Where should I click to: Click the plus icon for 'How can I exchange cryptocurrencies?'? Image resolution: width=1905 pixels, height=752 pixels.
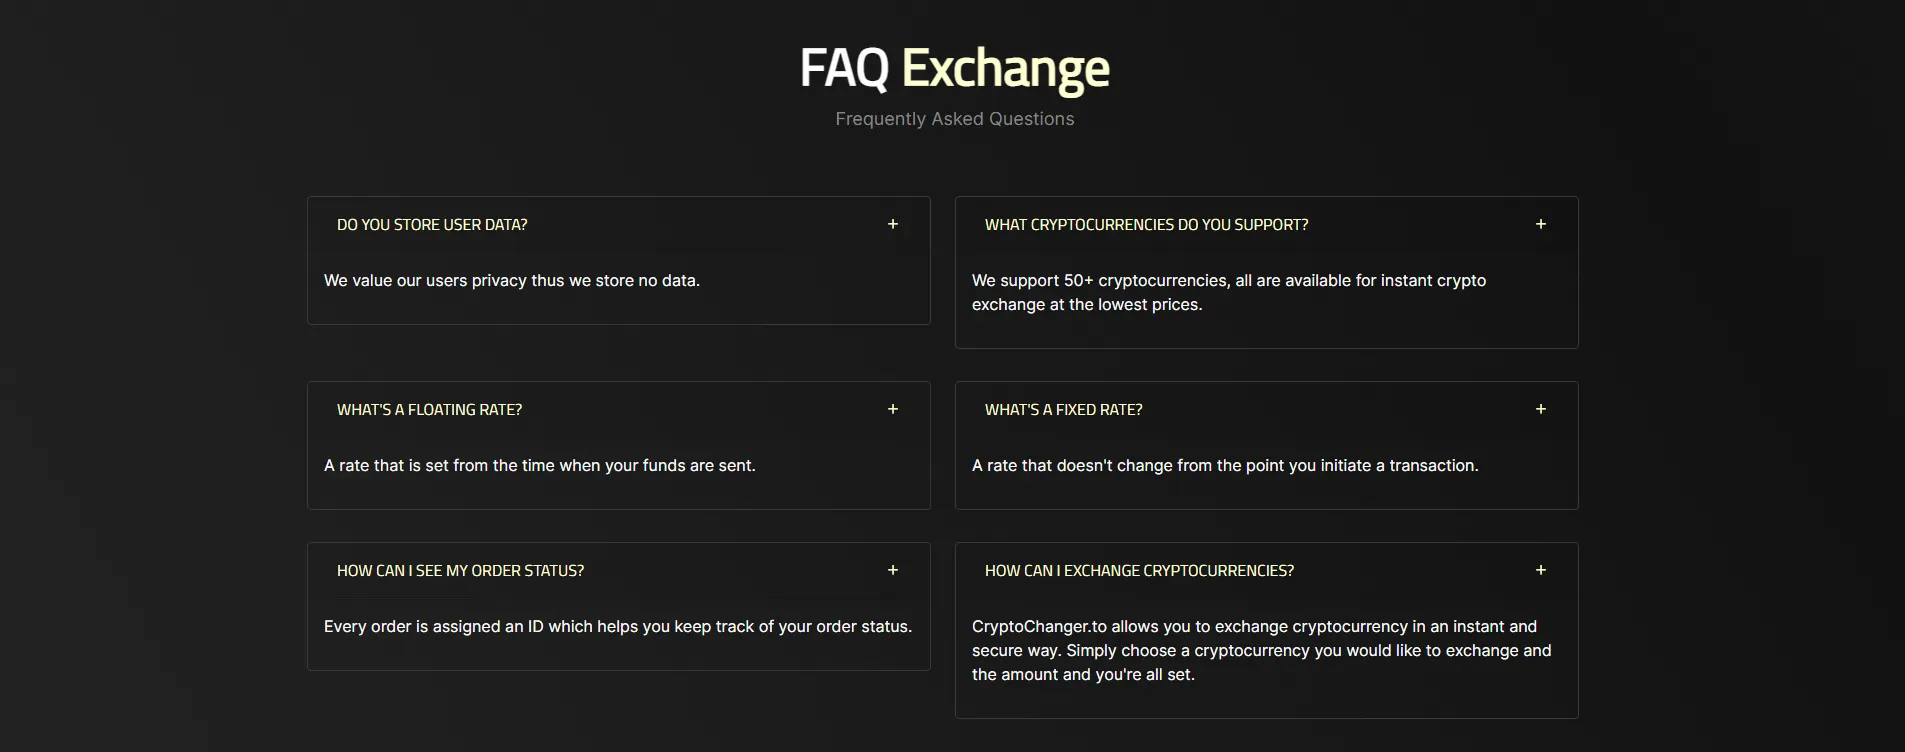coord(1541,570)
